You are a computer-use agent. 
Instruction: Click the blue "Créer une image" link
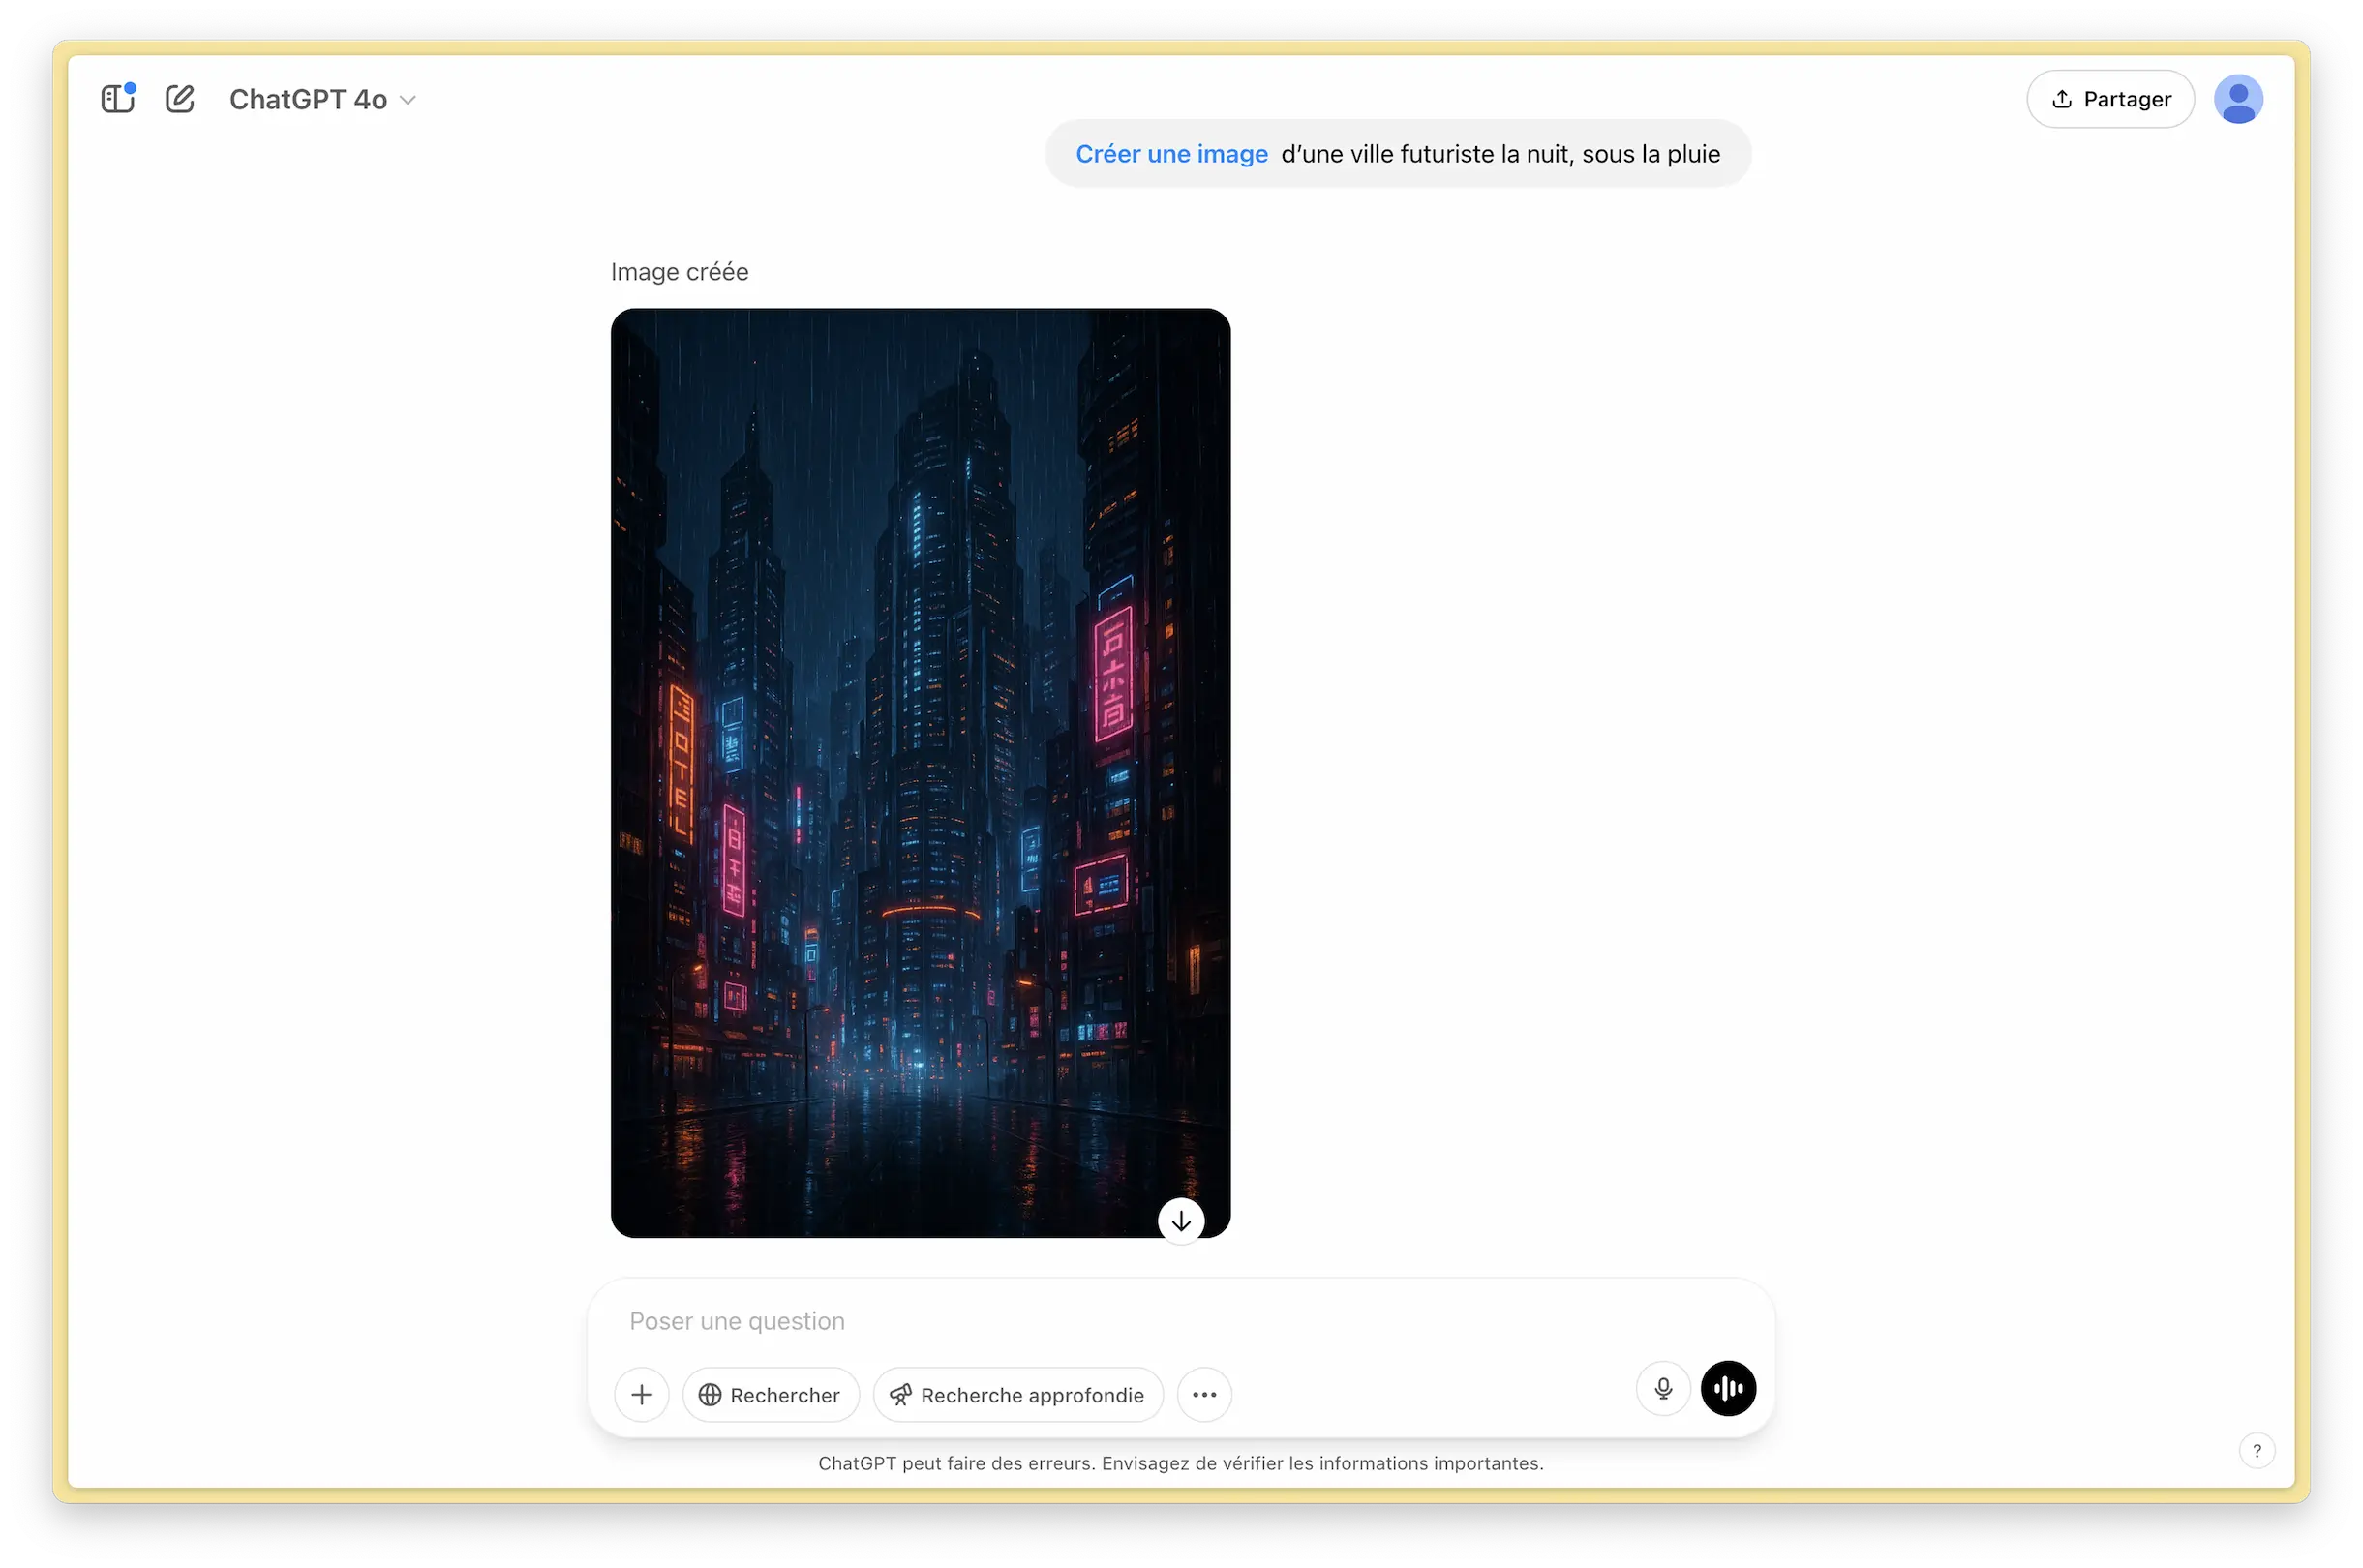[1171, 154]
